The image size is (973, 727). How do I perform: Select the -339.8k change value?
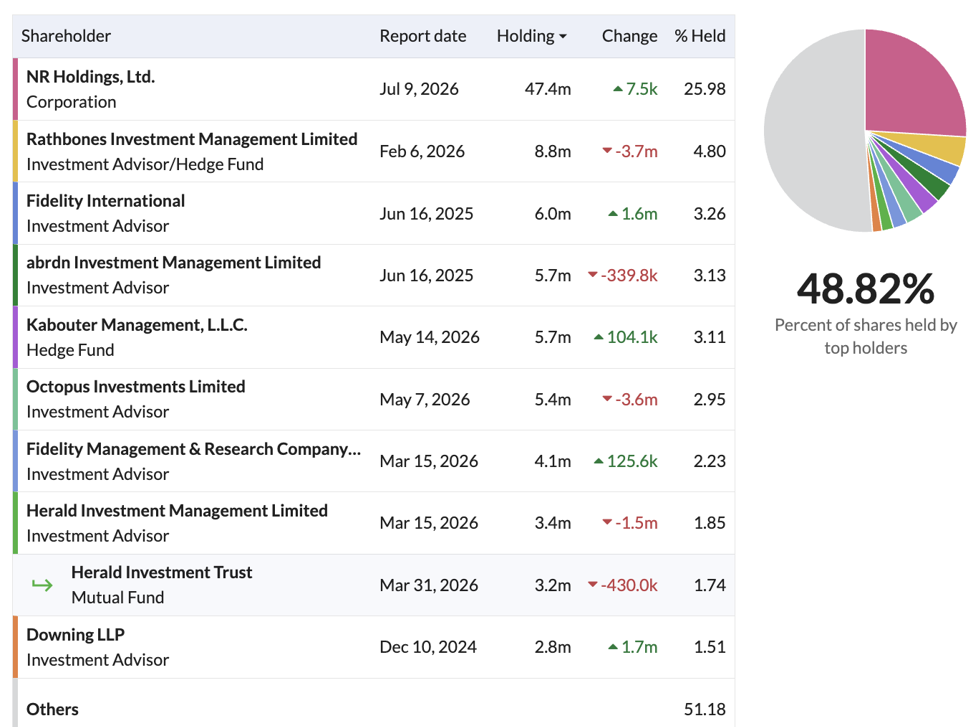[x=629, y=275]
